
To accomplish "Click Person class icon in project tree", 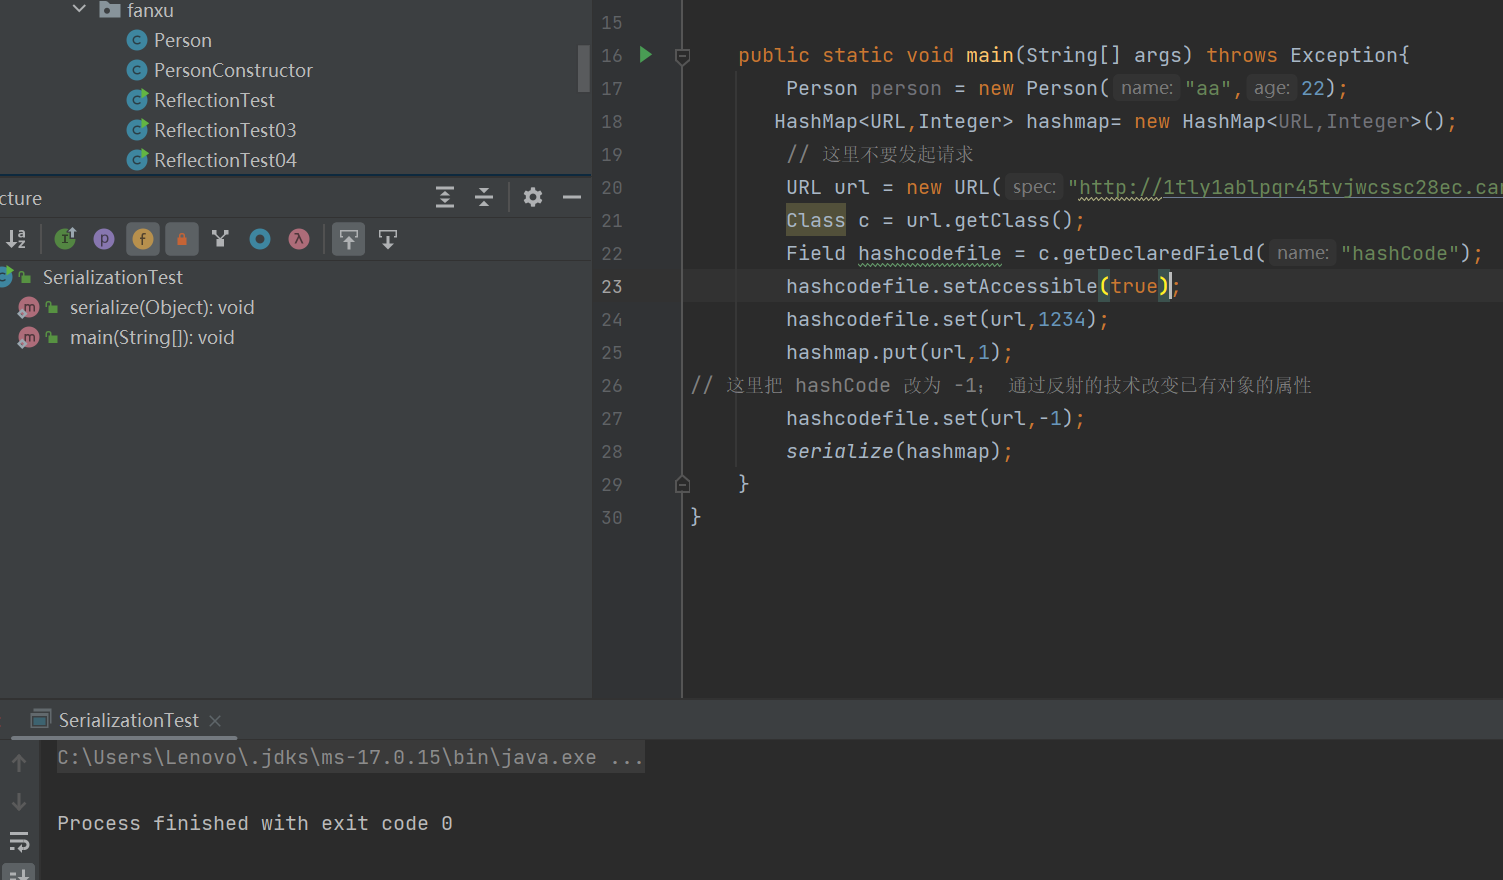I will coord(138,40).
